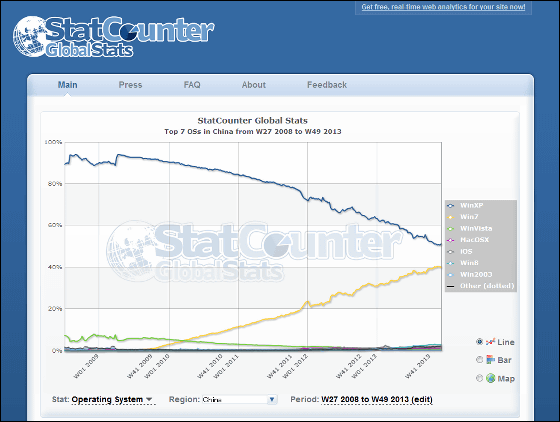The image size is (560, 422).
Task: Click the Map label text
Action: pyautogui.click(x=506, y=378)
